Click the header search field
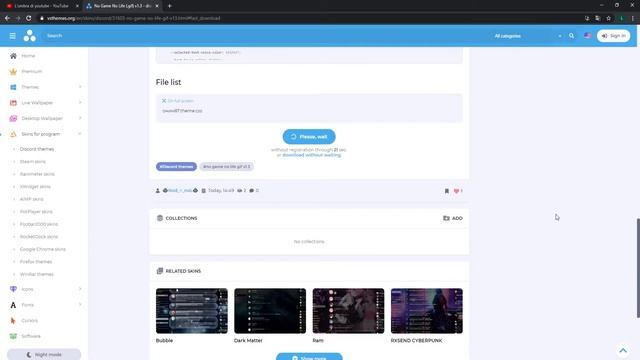 (261, 36)
